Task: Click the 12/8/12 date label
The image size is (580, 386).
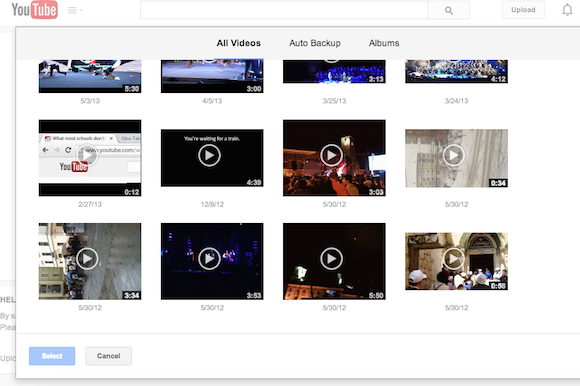Action: [212, 204]
